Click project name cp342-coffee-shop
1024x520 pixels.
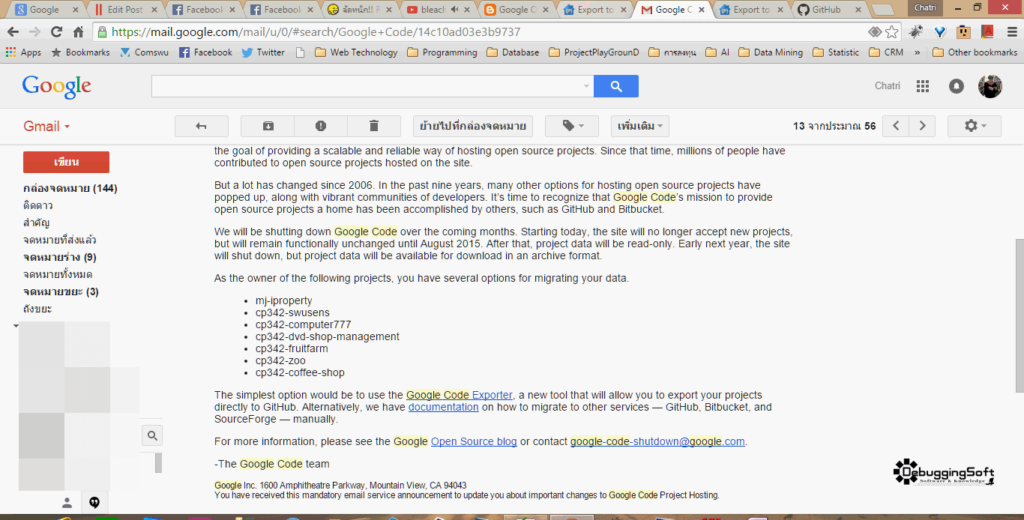click(300, 372)
